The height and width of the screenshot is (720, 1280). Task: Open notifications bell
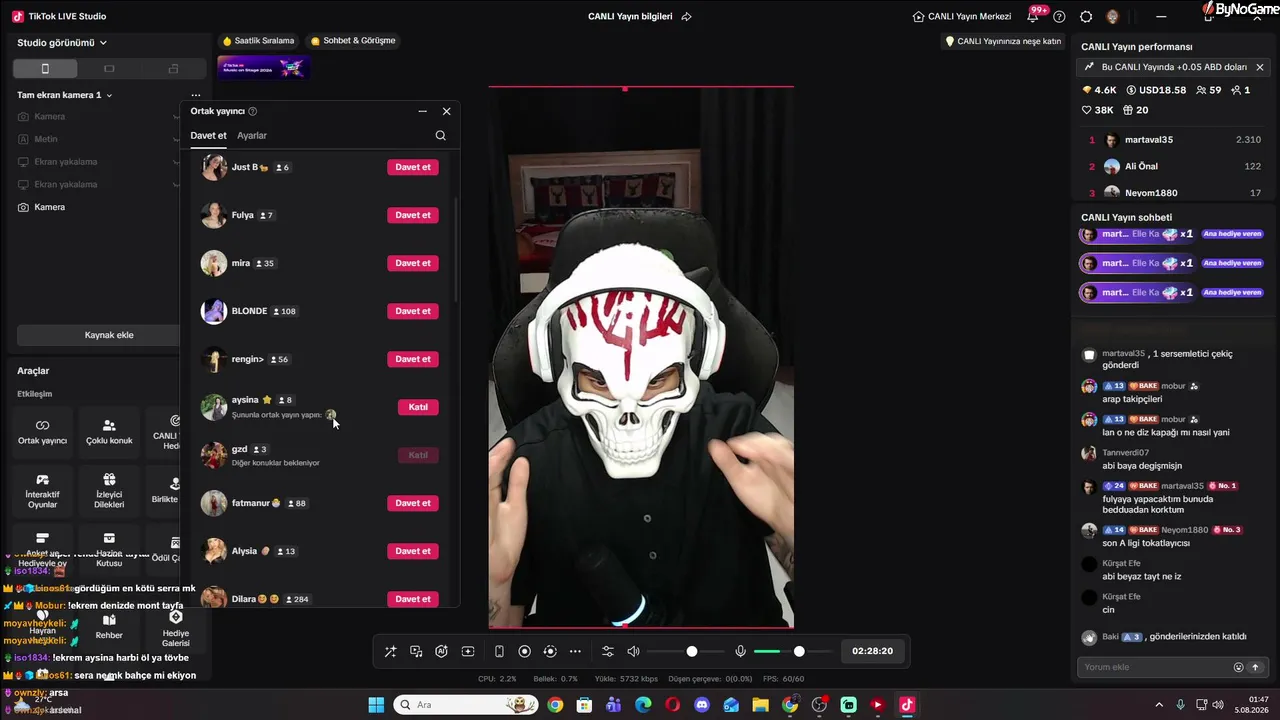pos(1033,16)
